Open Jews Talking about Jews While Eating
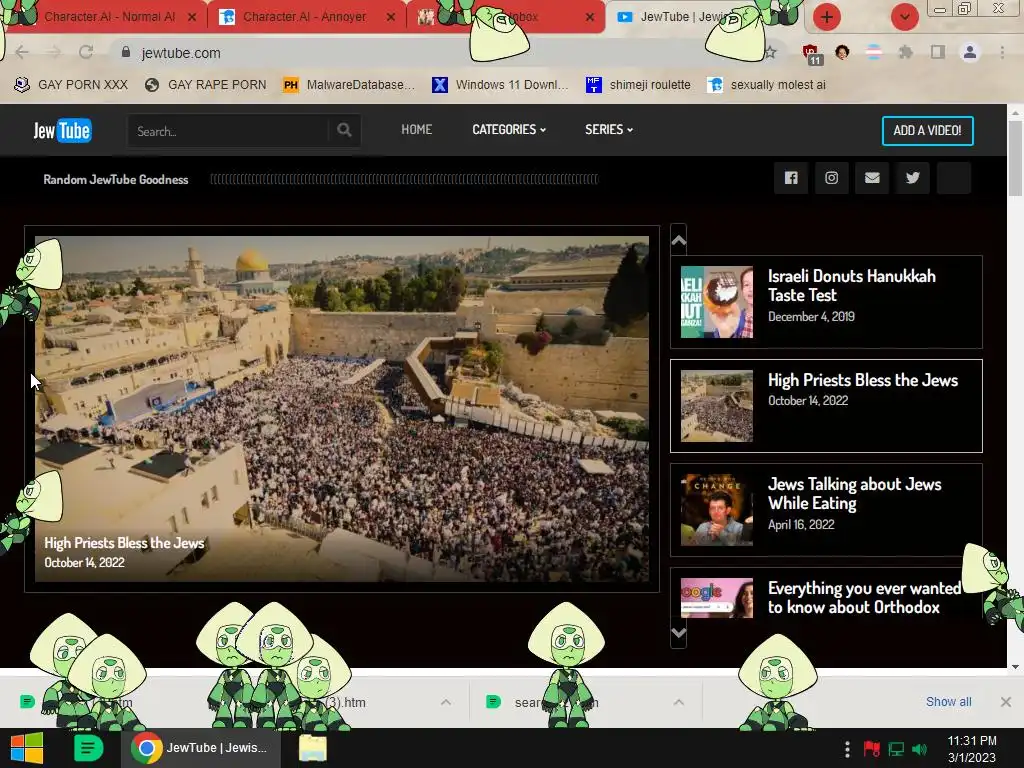This screenshot has width=1024, height=768. point(826,509)
